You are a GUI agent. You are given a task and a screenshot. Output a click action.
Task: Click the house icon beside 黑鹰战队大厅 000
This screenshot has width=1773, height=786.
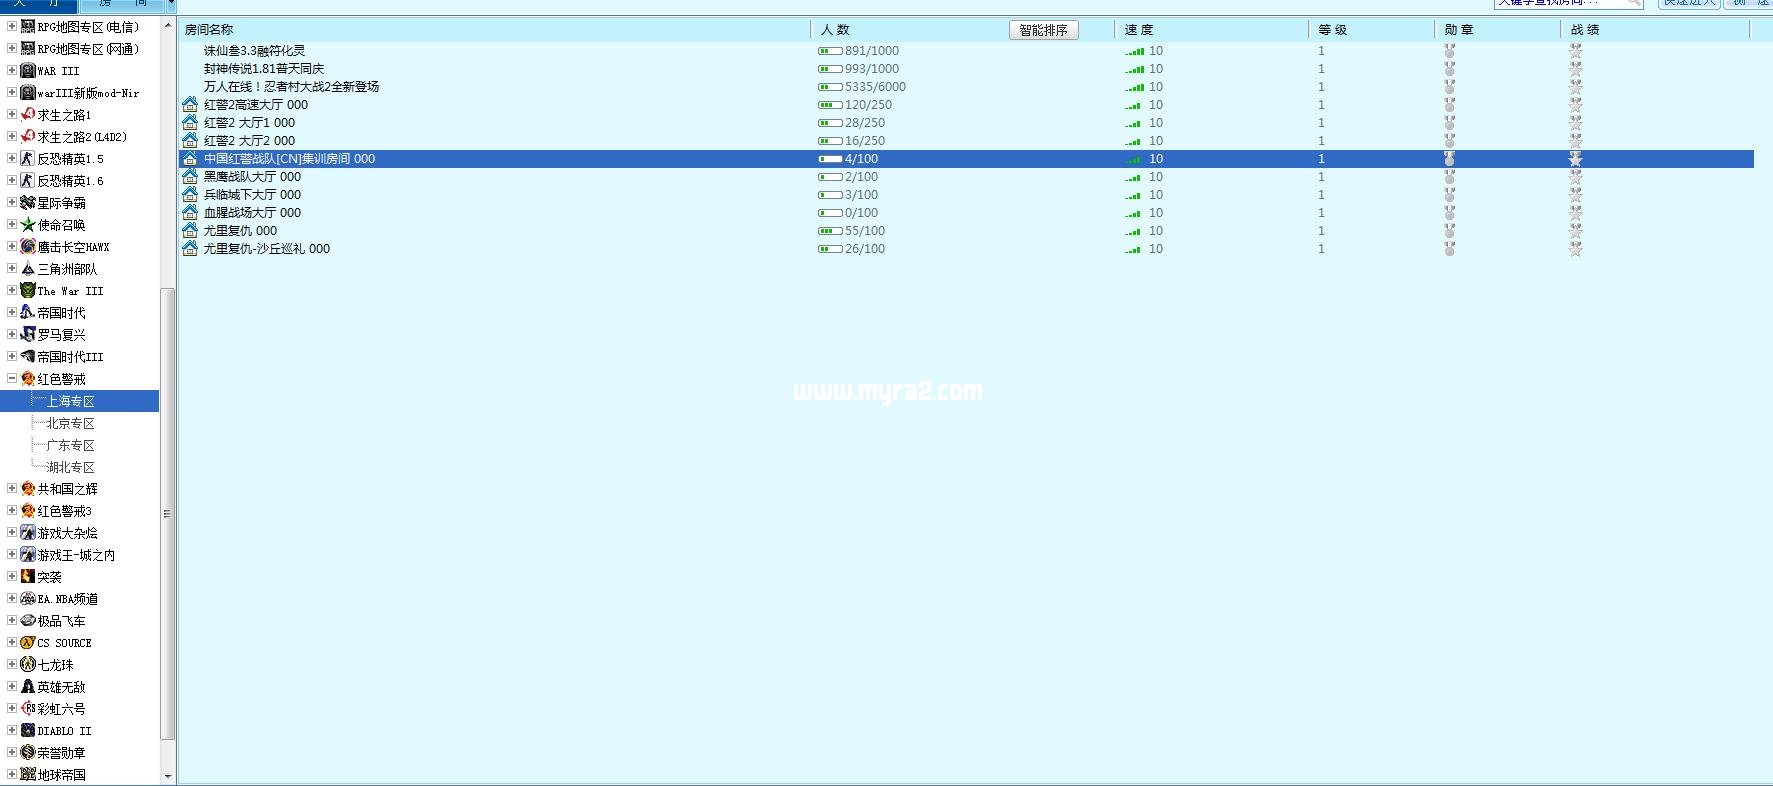190,177
